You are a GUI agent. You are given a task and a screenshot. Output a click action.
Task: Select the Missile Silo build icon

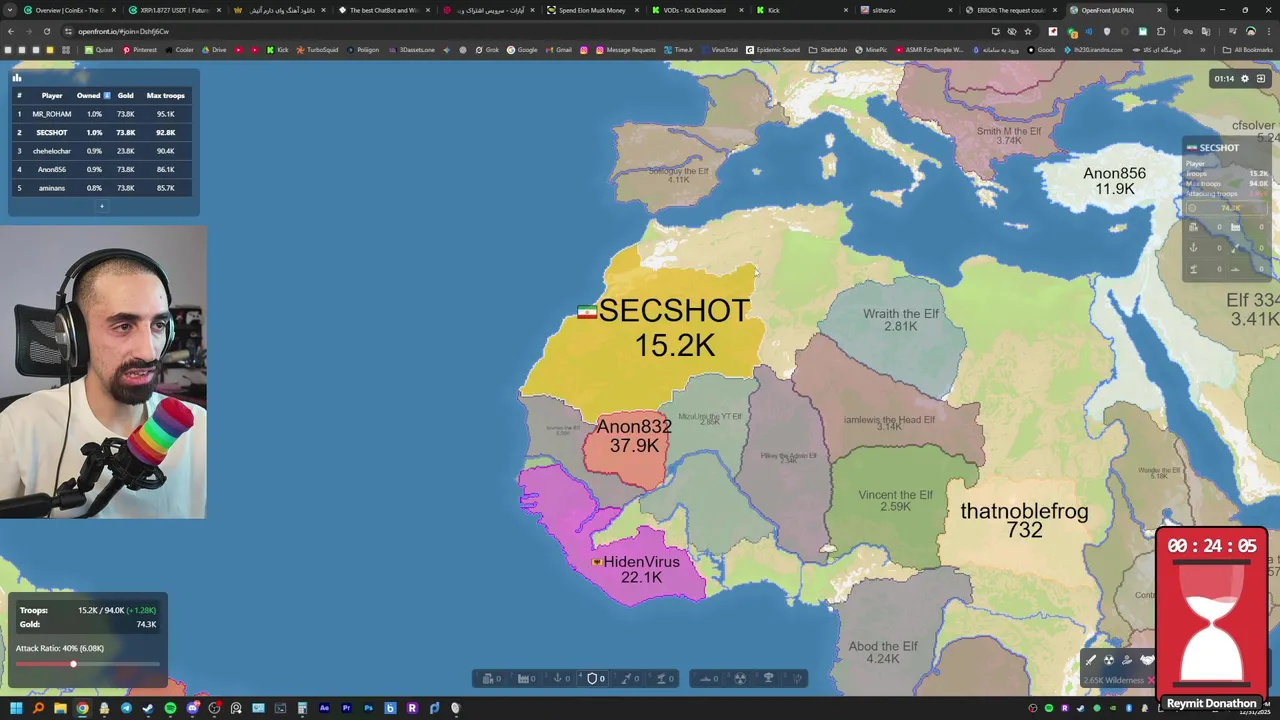[627, 678]
